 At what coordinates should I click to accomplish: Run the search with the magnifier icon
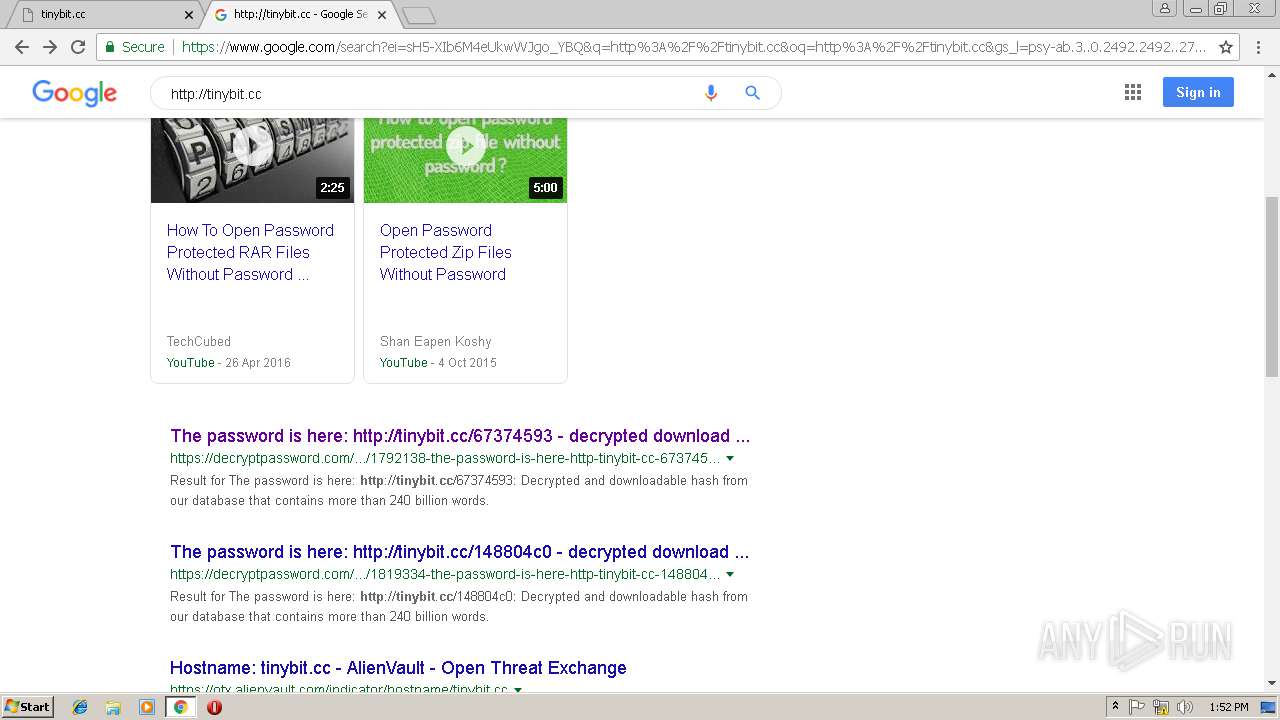(753, 93)
